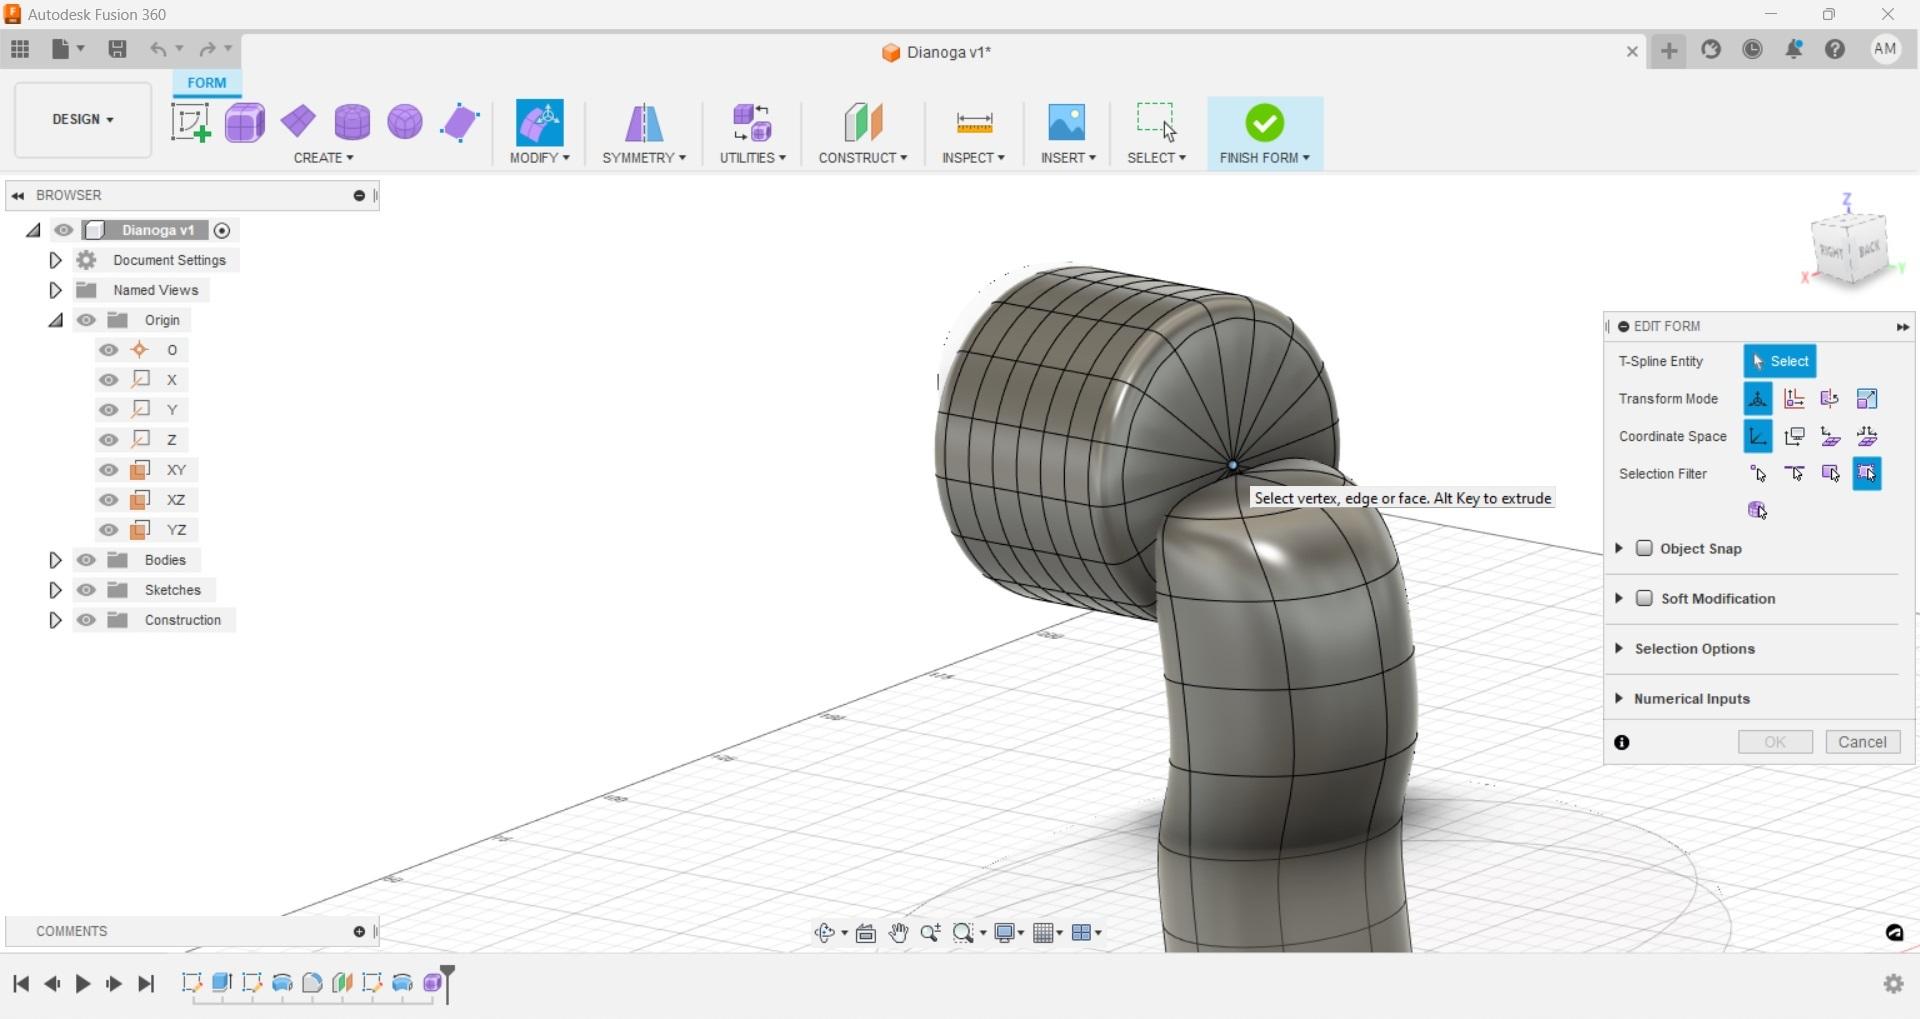Screen dimensions: 1920x1019
Task: Toggle the Object Snap checkbox
Action: point(1645,548)
